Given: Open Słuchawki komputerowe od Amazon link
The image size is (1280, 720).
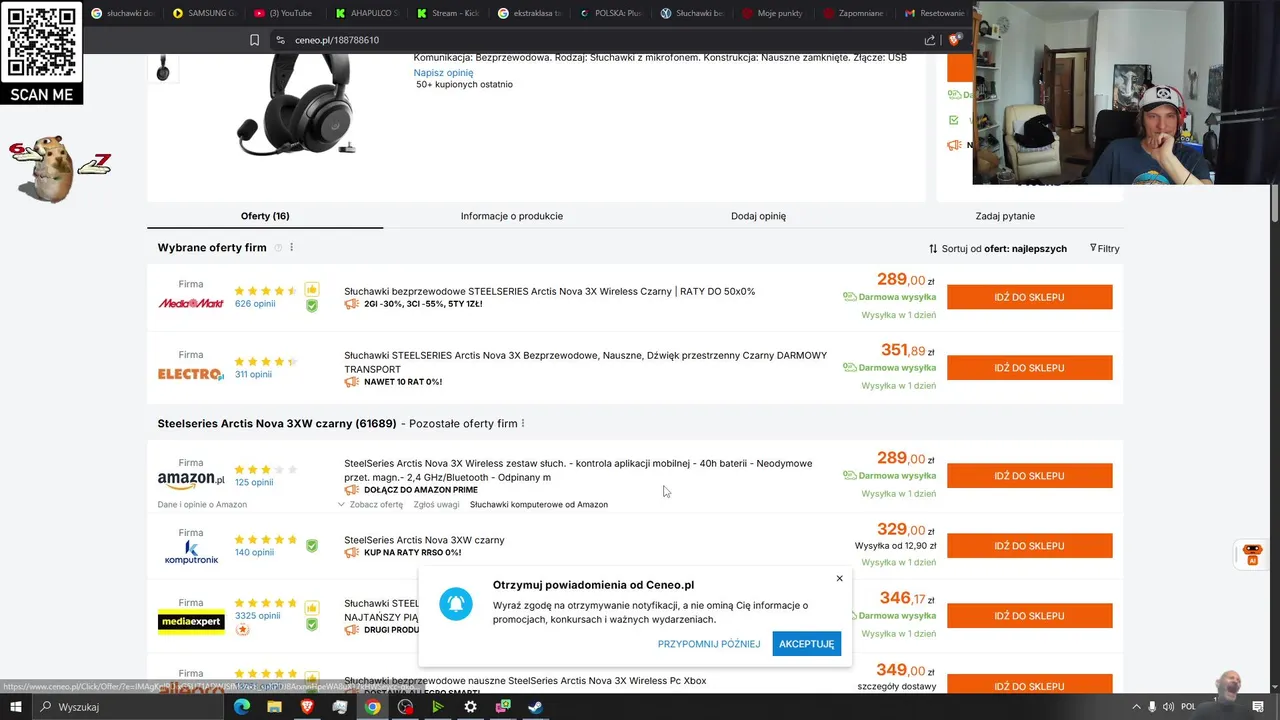Looking at the screenshot, I should tap(539, 504).
